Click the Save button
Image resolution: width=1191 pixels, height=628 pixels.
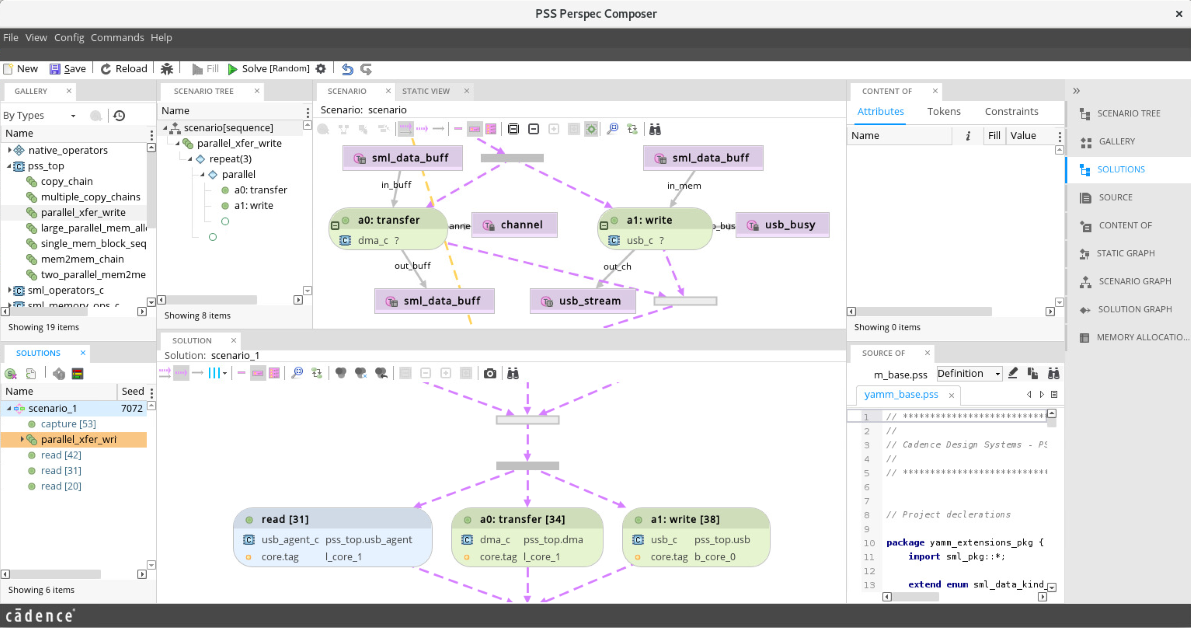point(67,68)
